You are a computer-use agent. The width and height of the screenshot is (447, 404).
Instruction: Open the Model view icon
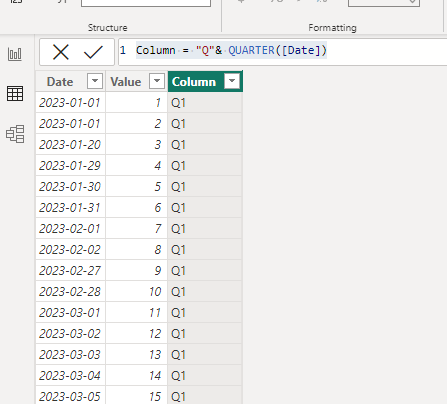(15, 134)
